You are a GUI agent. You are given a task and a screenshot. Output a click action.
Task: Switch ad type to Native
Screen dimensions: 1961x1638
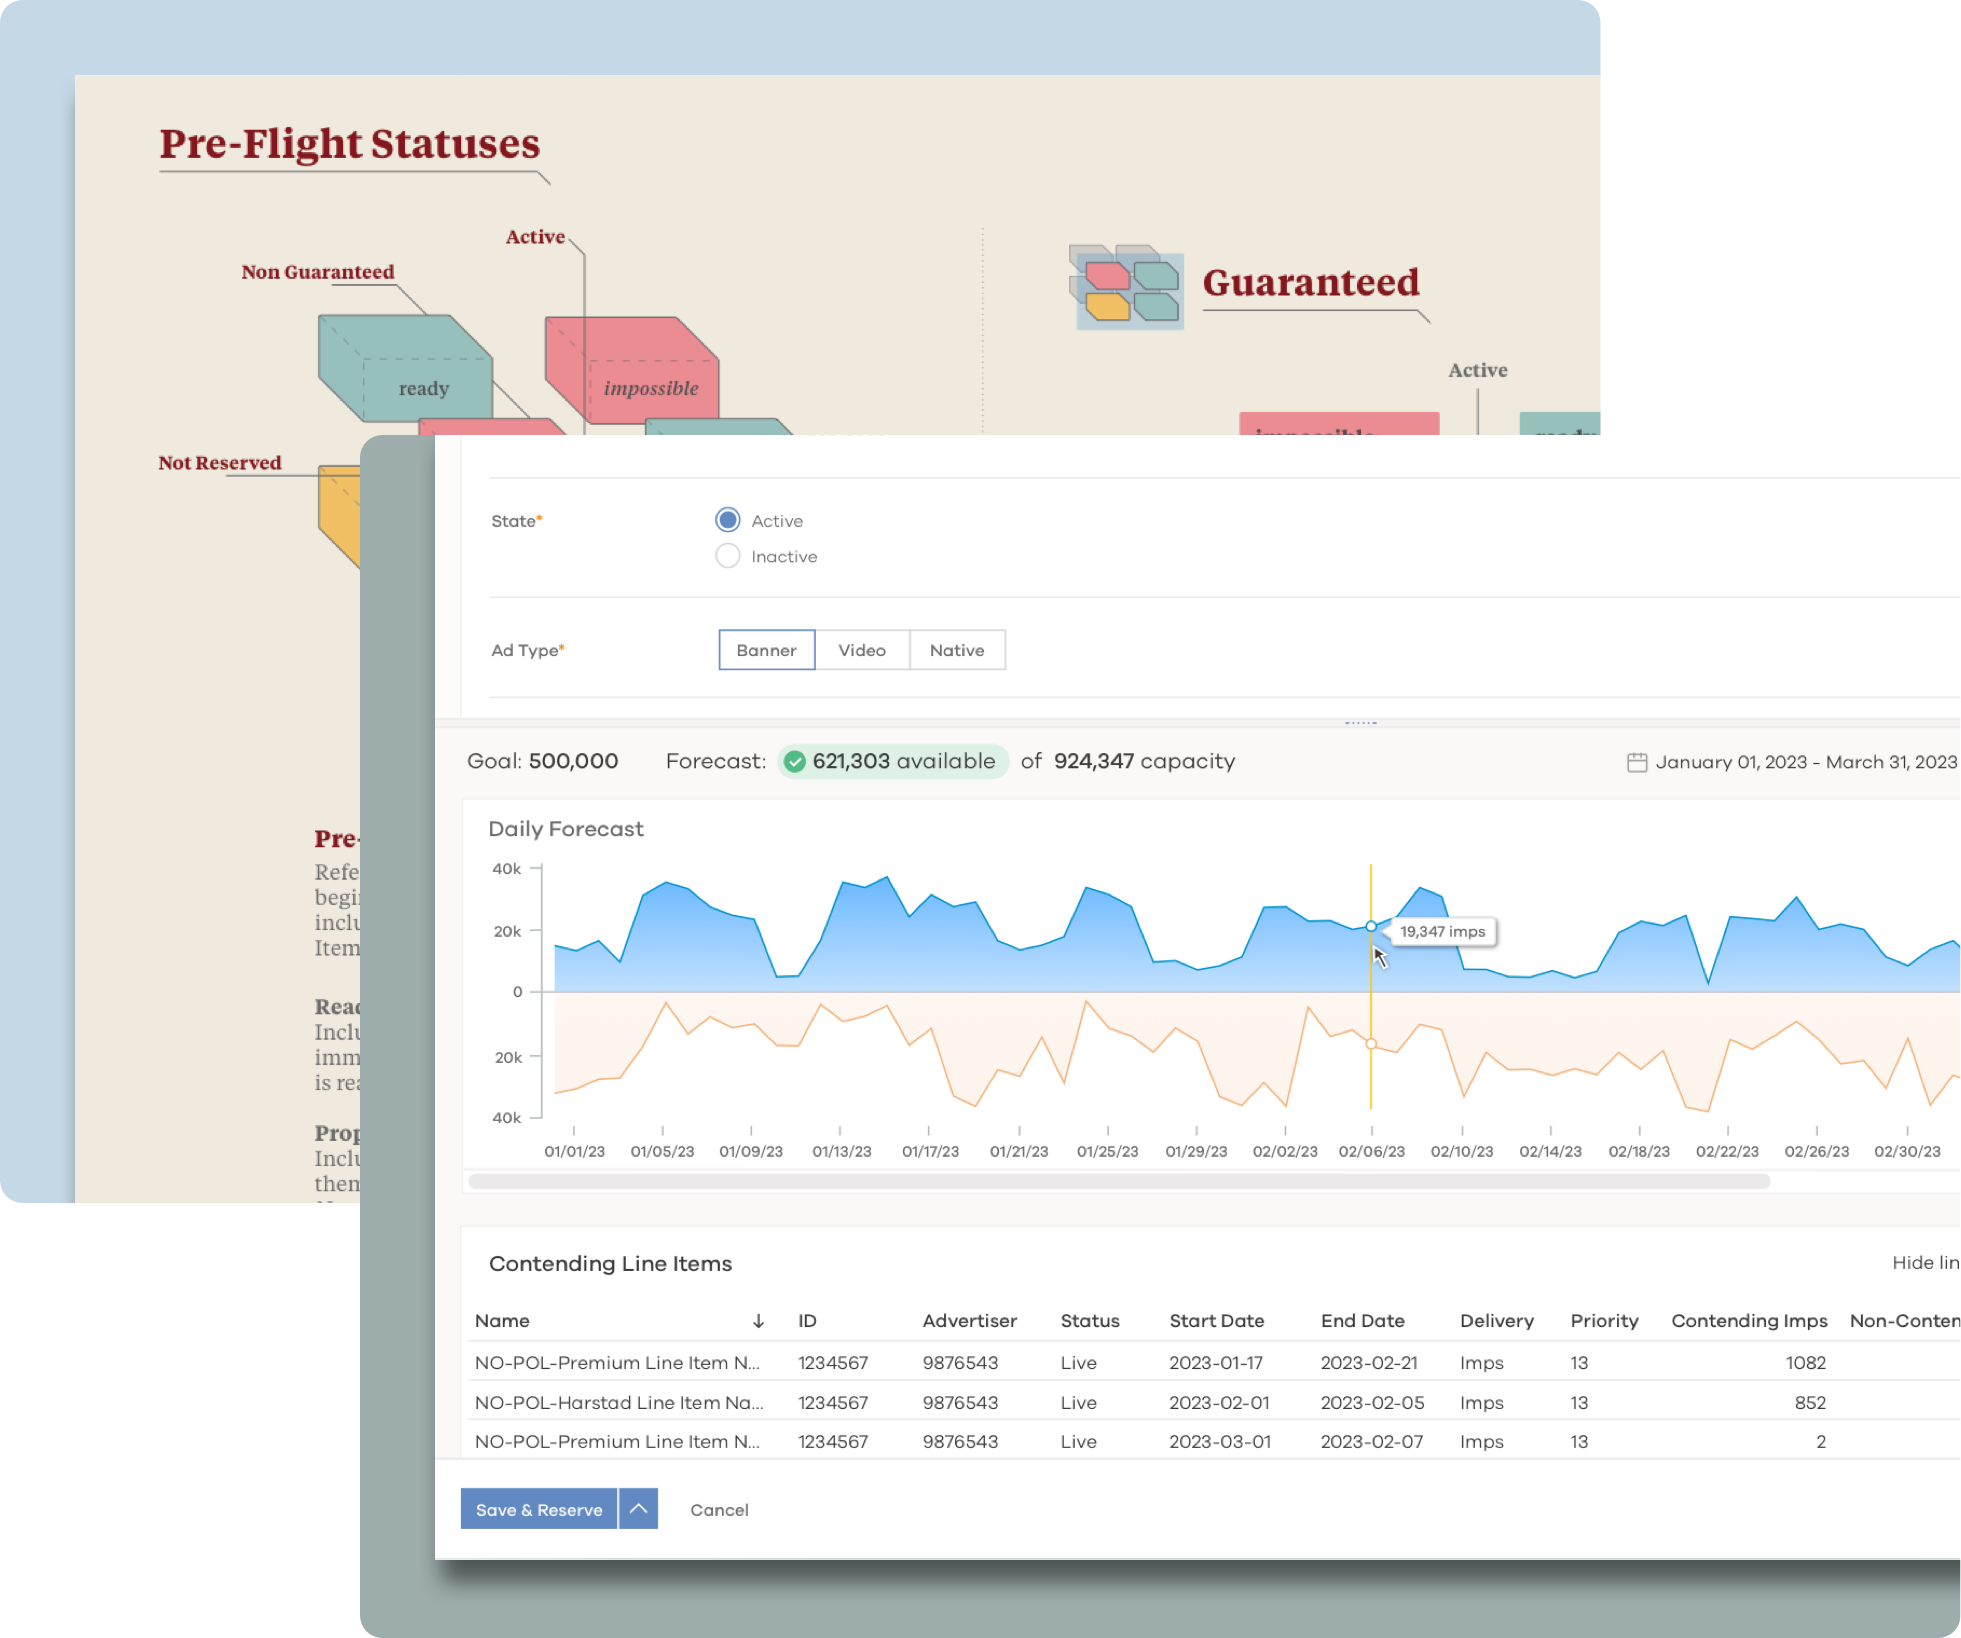tap(956, 650)
